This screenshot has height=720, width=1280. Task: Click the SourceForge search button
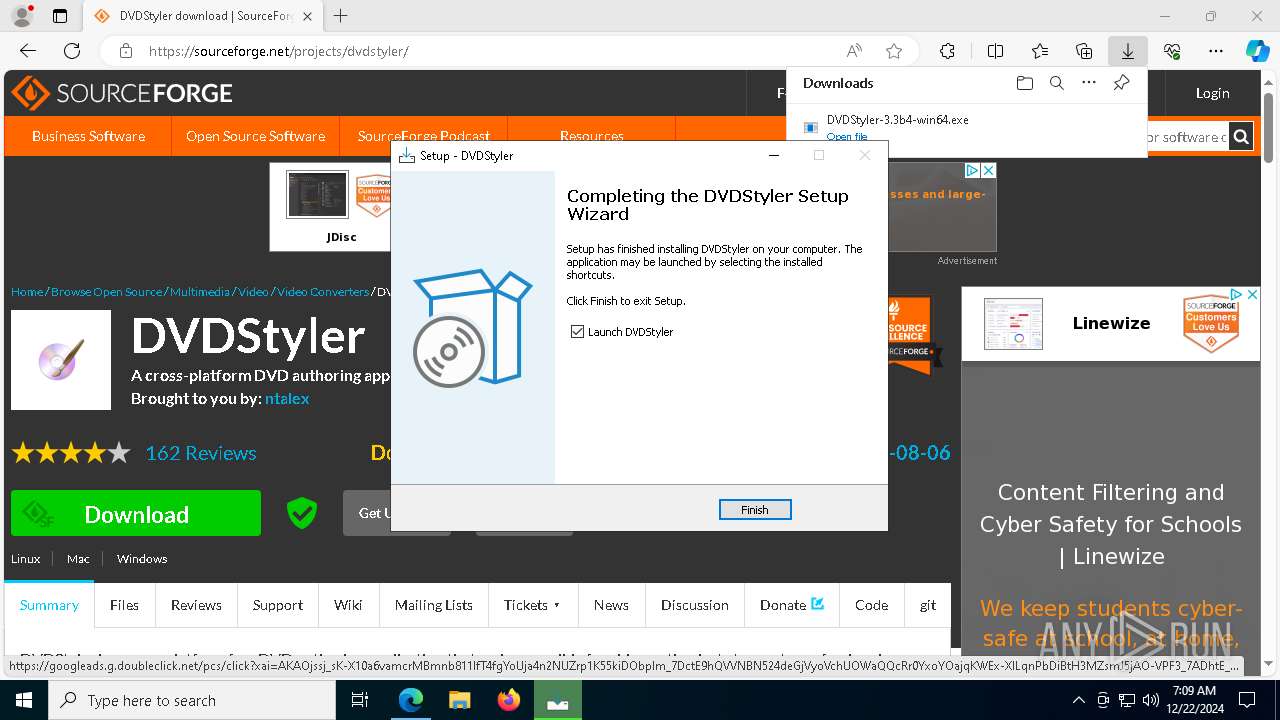point(1241,137)
